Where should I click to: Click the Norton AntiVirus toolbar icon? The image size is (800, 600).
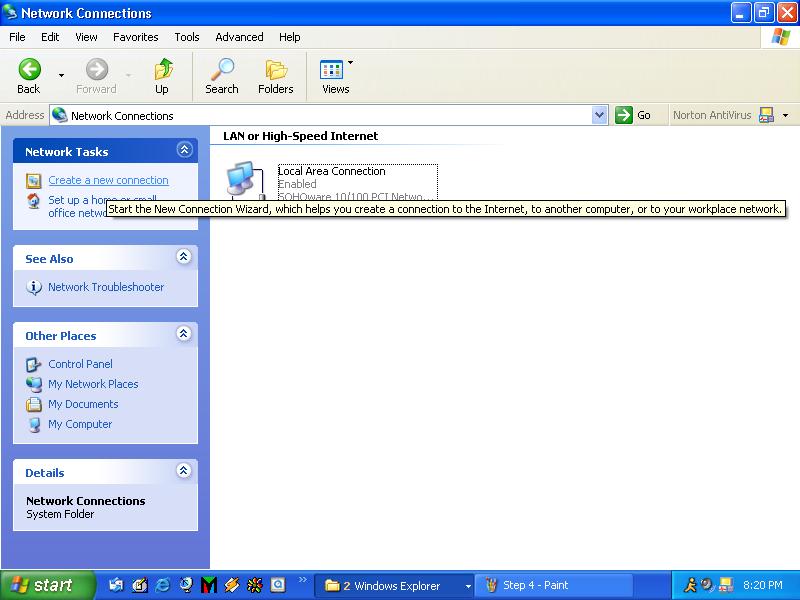pos(766,115)
